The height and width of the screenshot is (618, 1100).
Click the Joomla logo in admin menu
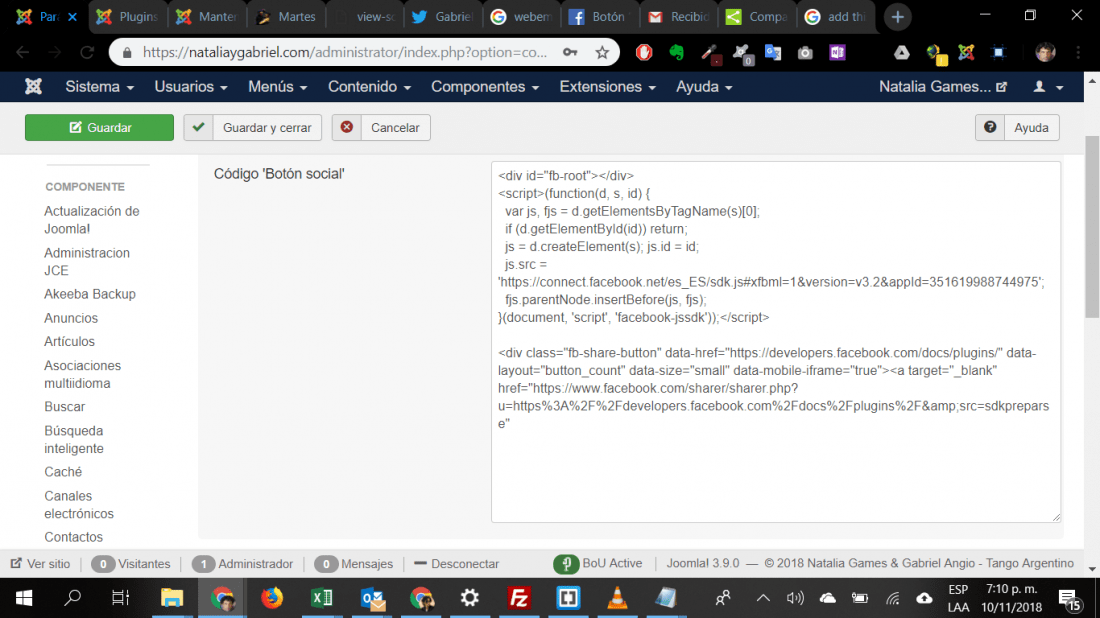tap(33, 87)
